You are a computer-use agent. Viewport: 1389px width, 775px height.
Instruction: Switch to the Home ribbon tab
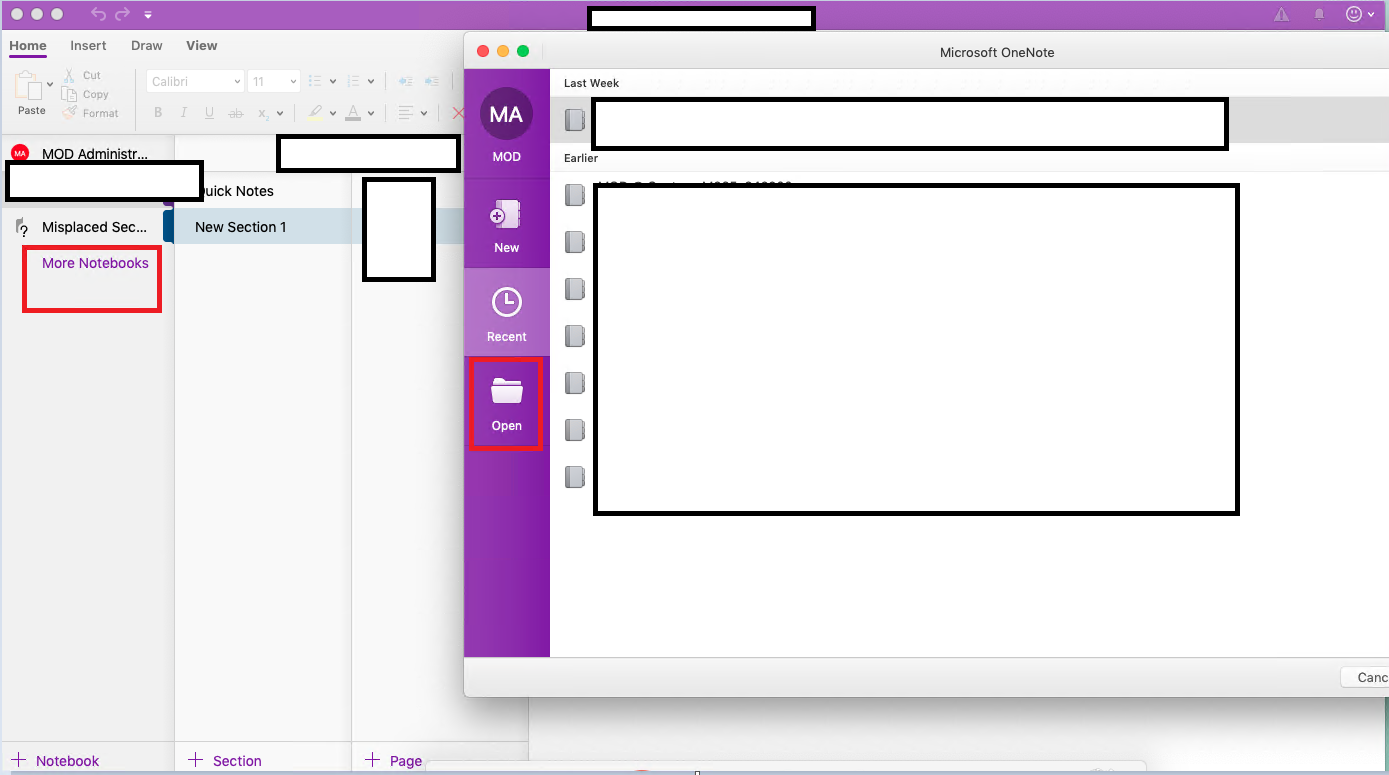click(x=28, y=45)
